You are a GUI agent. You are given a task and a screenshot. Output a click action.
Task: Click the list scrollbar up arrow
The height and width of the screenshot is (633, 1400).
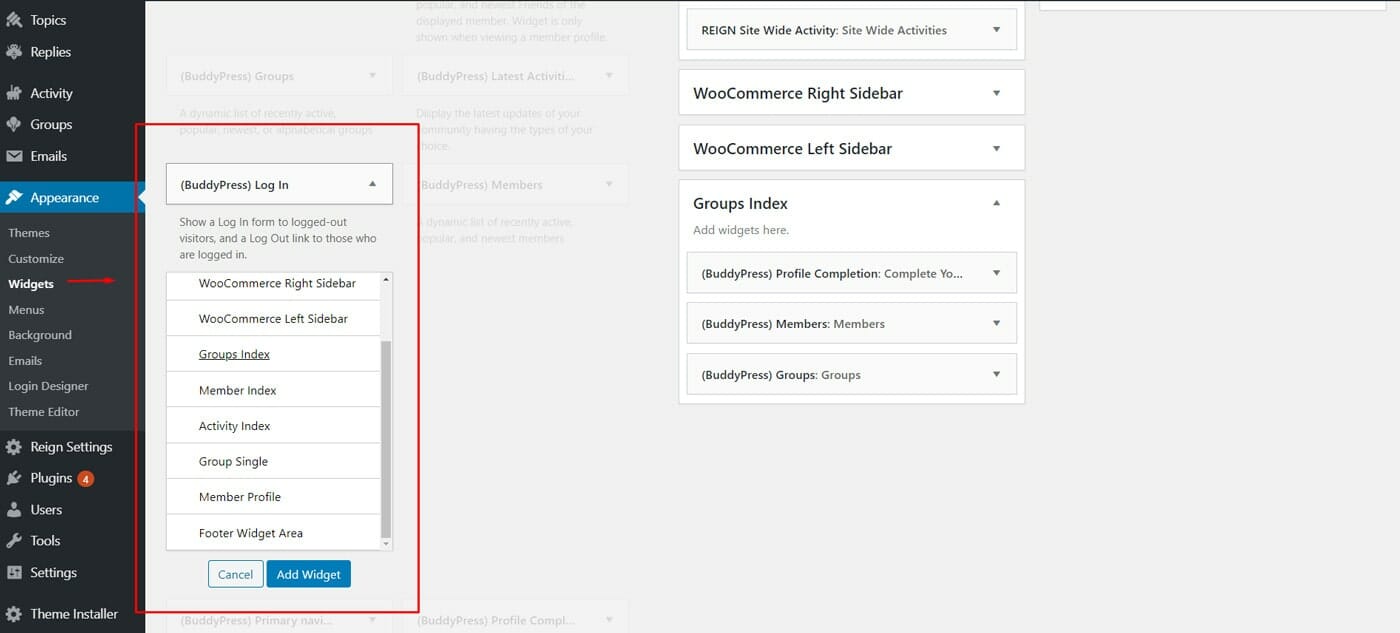[x=387, y=279]
